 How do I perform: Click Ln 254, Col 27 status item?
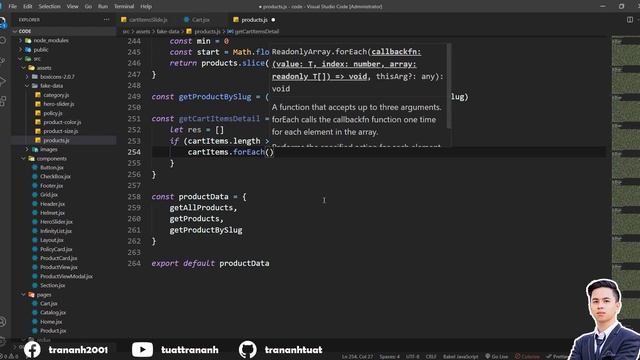(357, 356)
